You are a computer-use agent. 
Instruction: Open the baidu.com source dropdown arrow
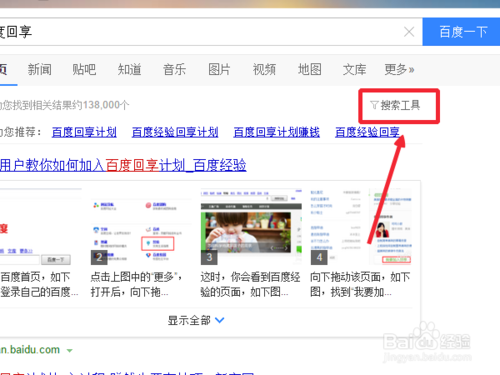coord(70,351)
